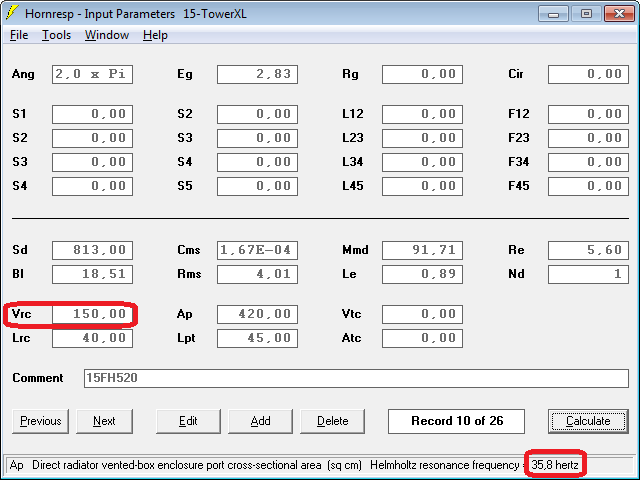640x480 pixels.
Task: Select the Cms field showing 1,67E-04
Action: (258, 250)
